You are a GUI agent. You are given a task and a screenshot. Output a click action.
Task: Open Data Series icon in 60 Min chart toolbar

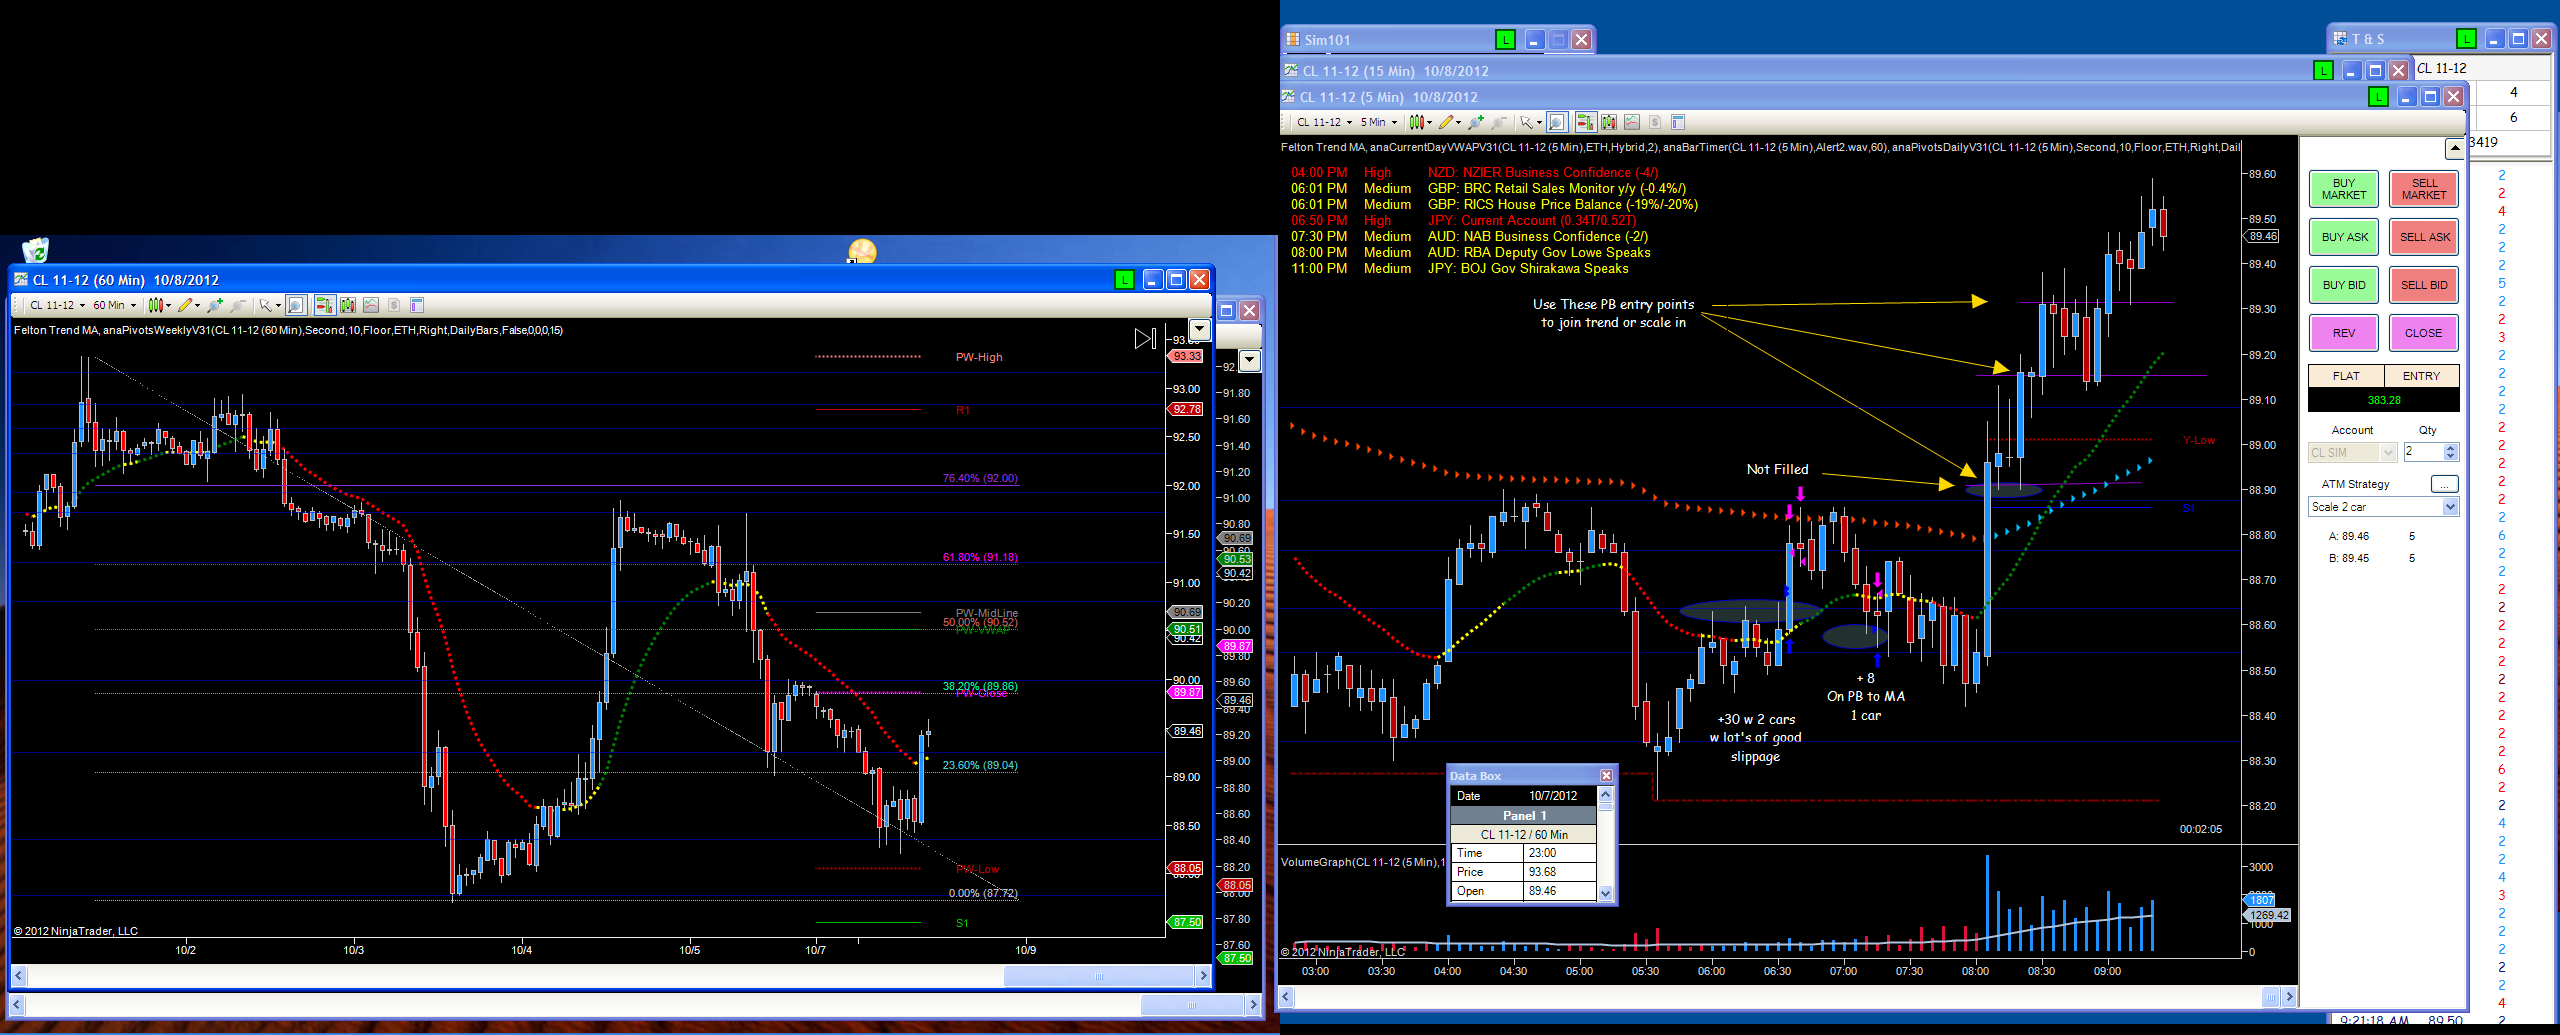(348, 305)
